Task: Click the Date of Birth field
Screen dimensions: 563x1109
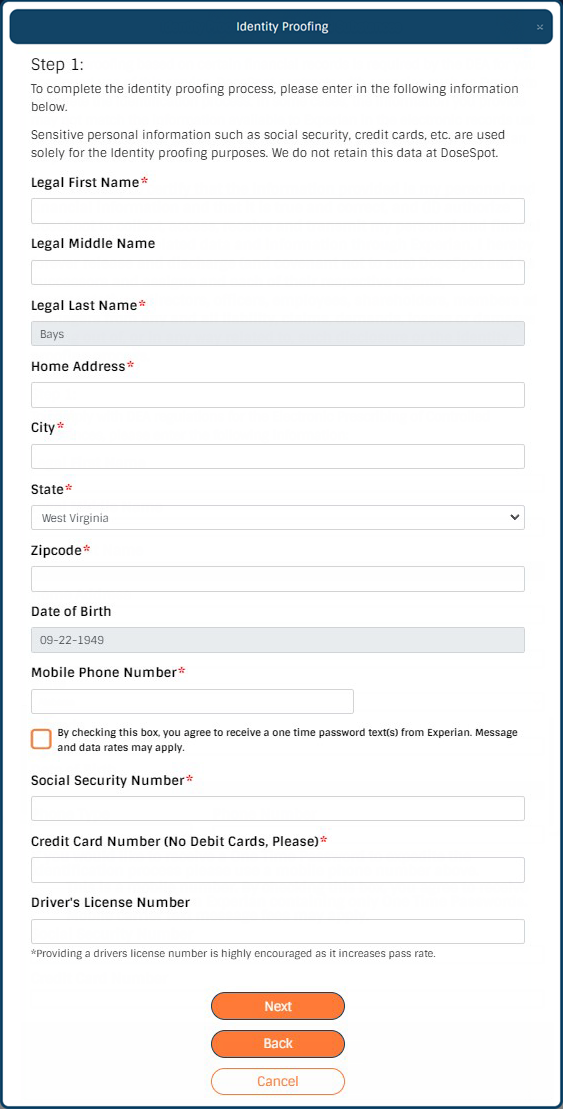Action: [278, 640]
